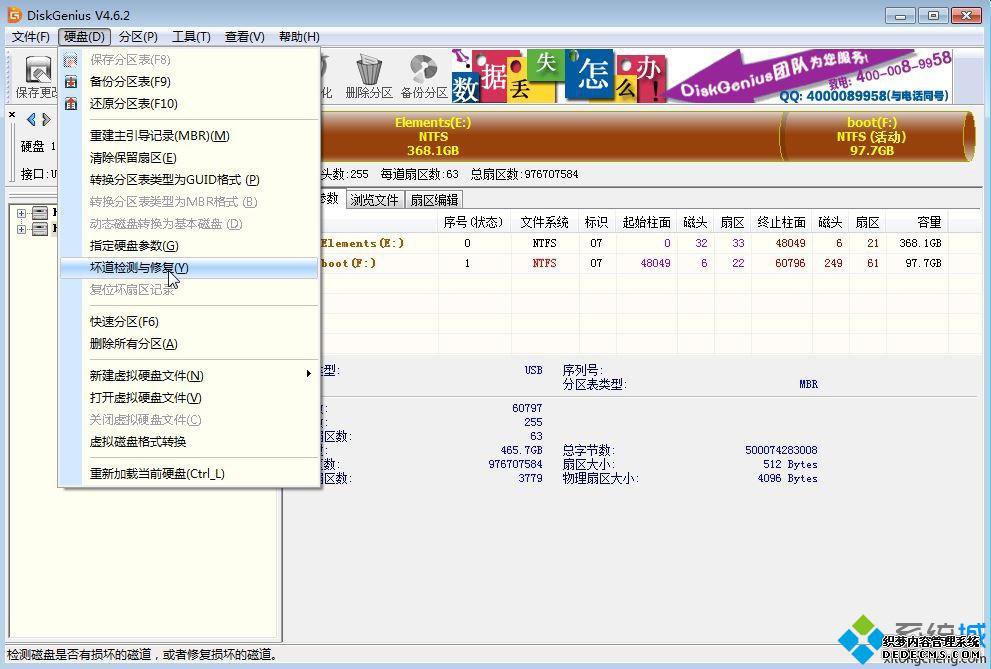This screenshot has width=991, height=669.
Task: Choose 备份分区表(F9) menu entry
Action: point(189,81)
